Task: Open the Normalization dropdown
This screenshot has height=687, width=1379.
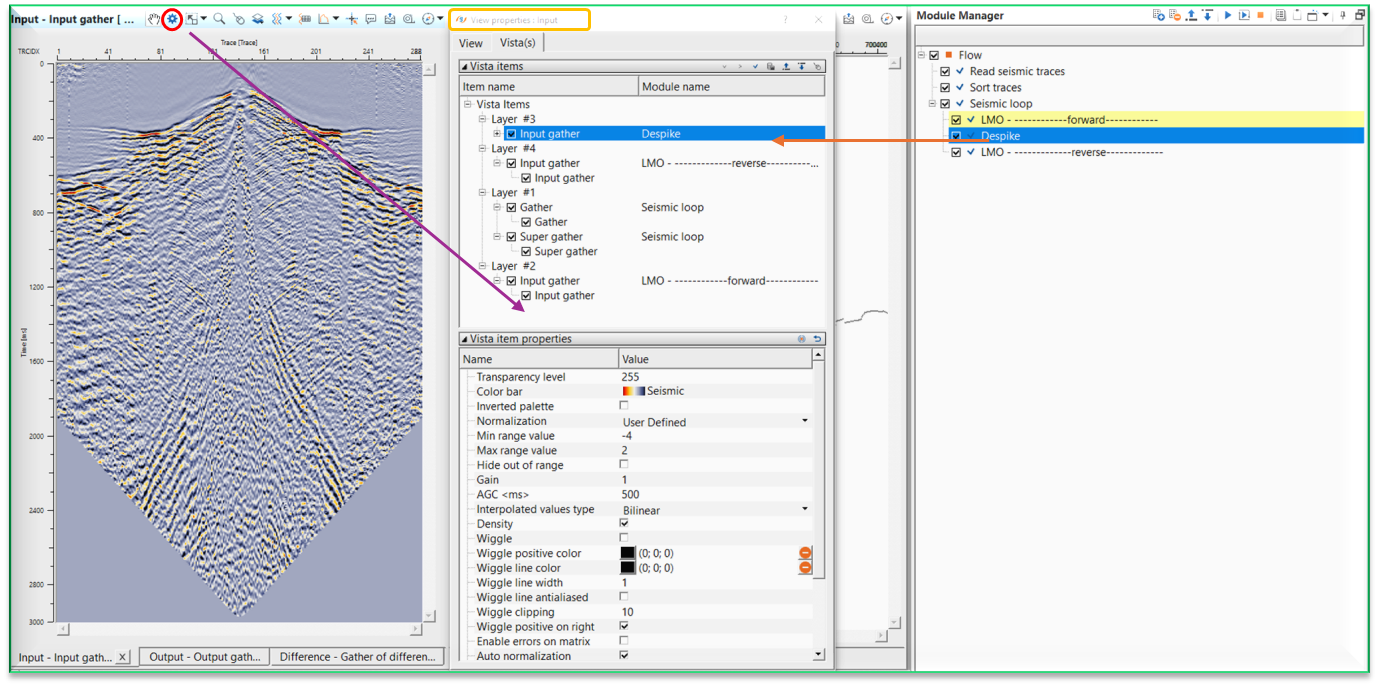Action: [x=804, y=422]
